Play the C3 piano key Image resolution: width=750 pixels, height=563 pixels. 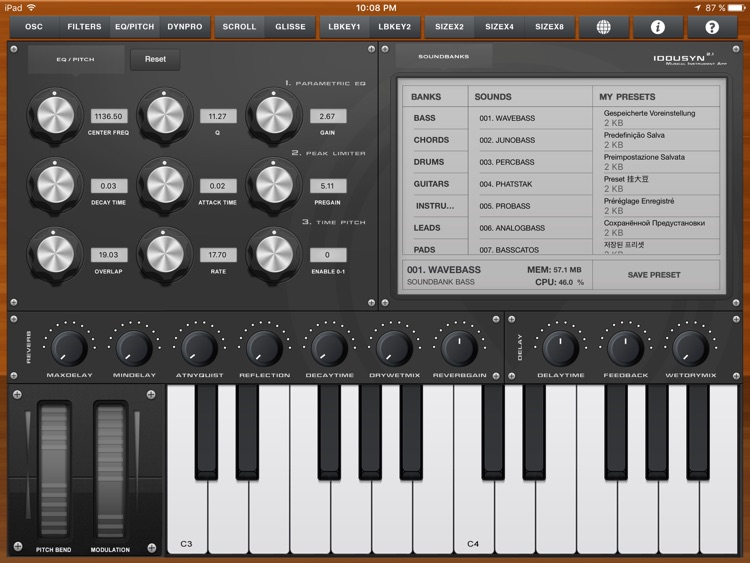point(187,517)
